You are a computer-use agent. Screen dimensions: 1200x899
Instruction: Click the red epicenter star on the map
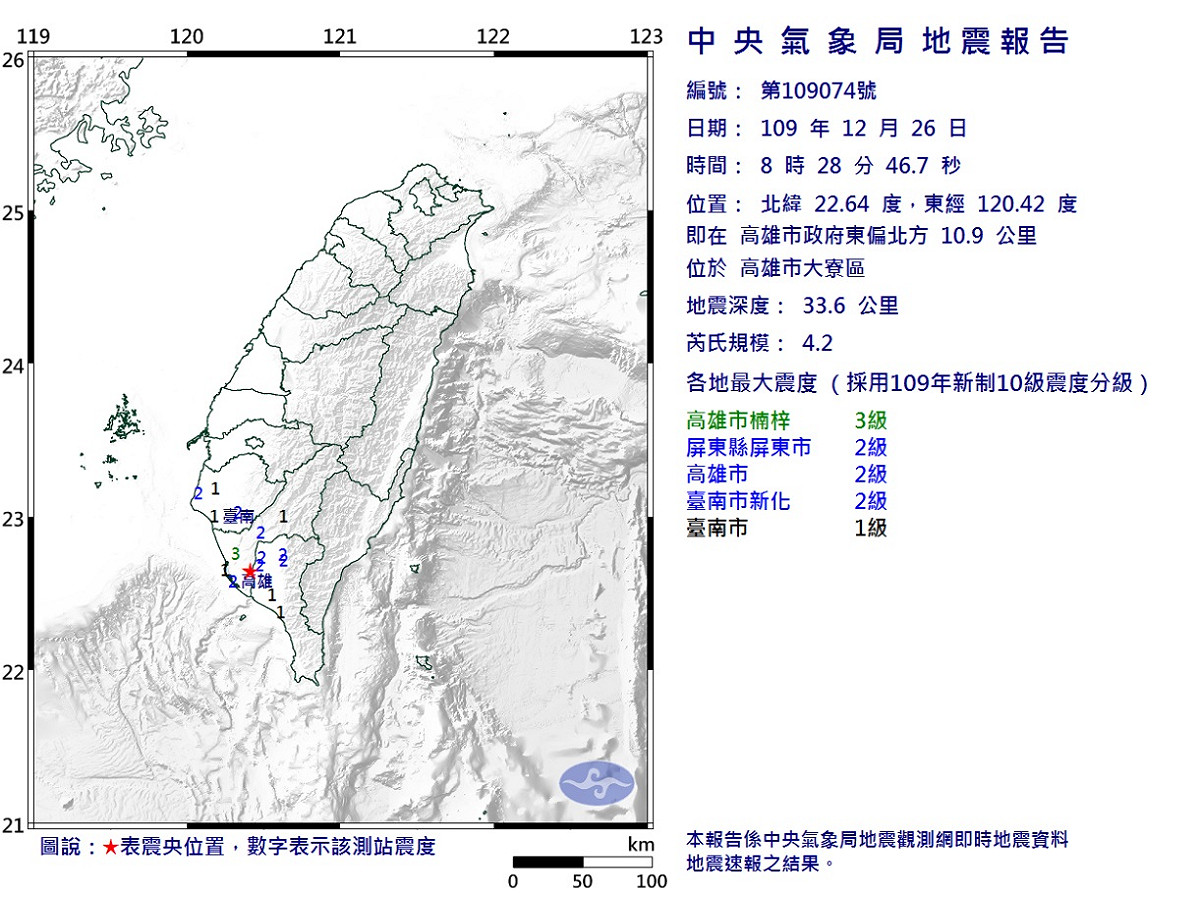249,571
